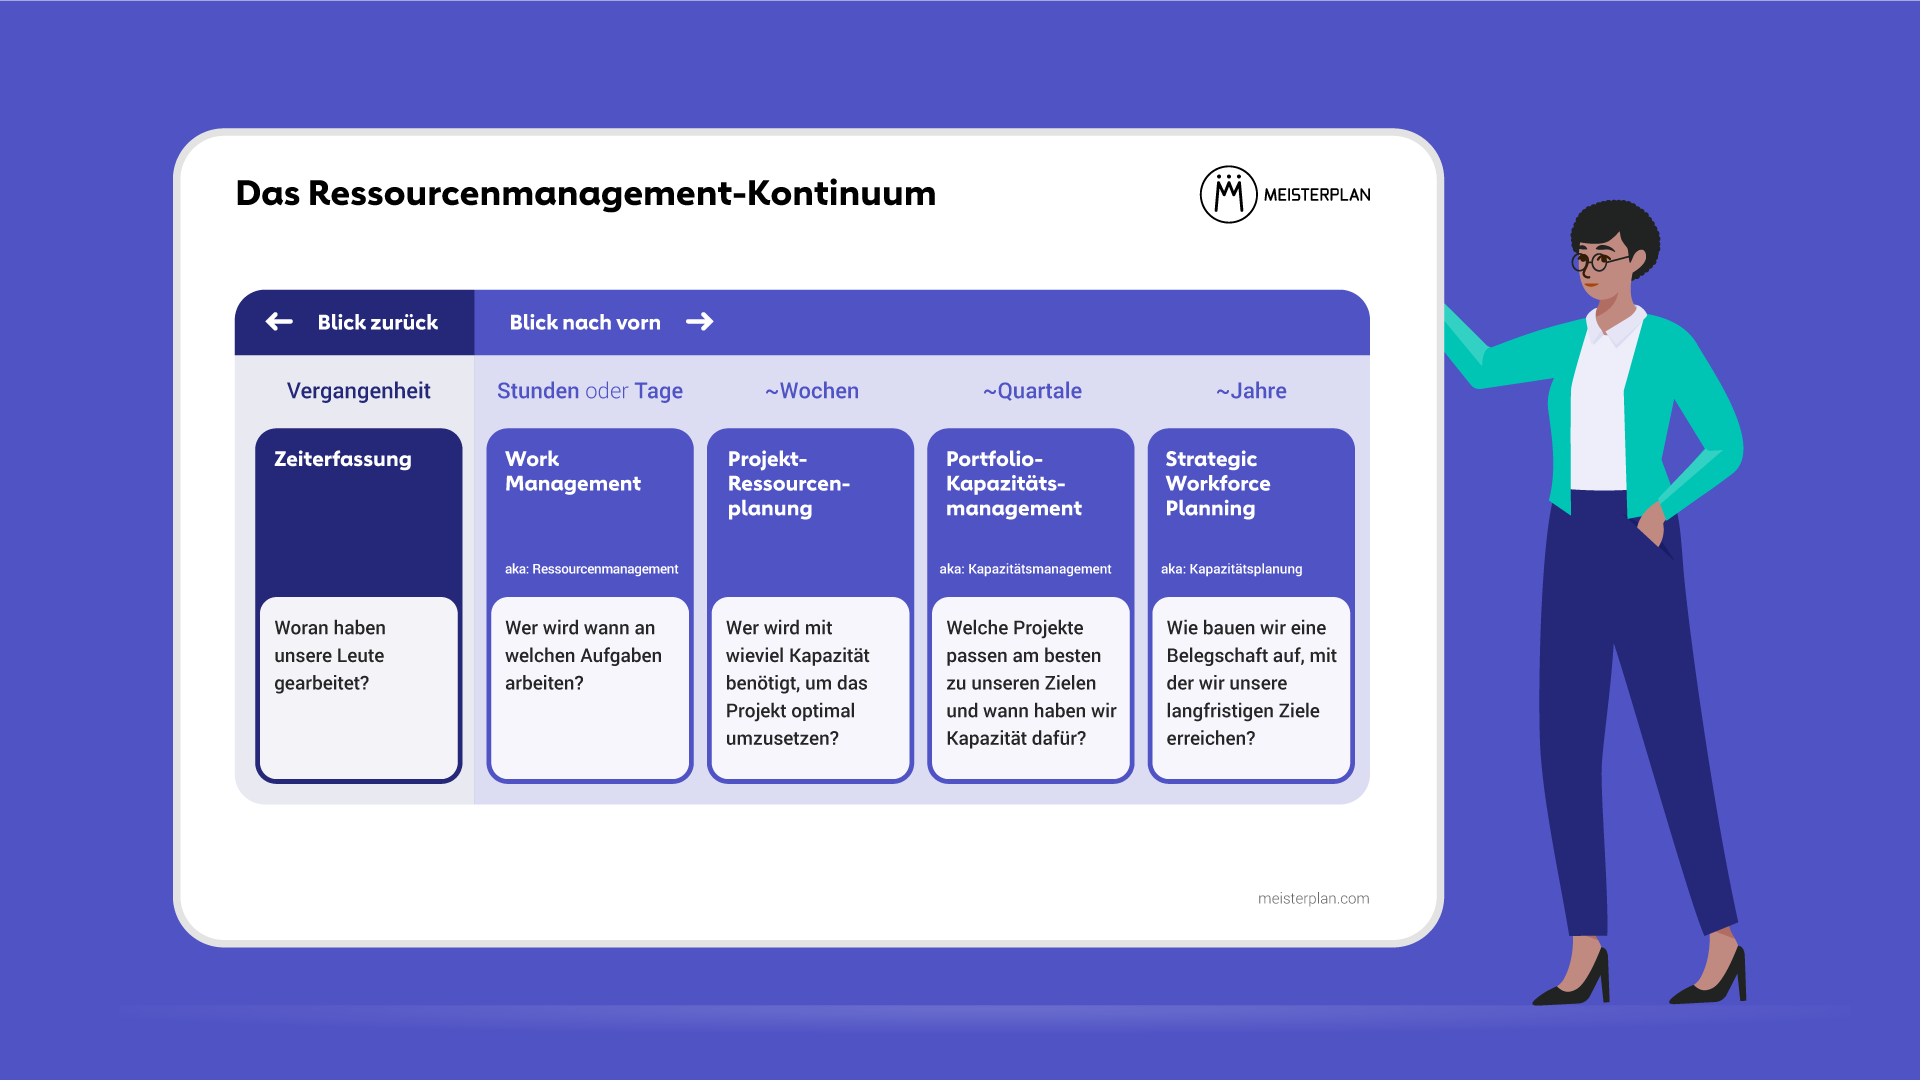Click the ~Wochen column label

(812, 391)
